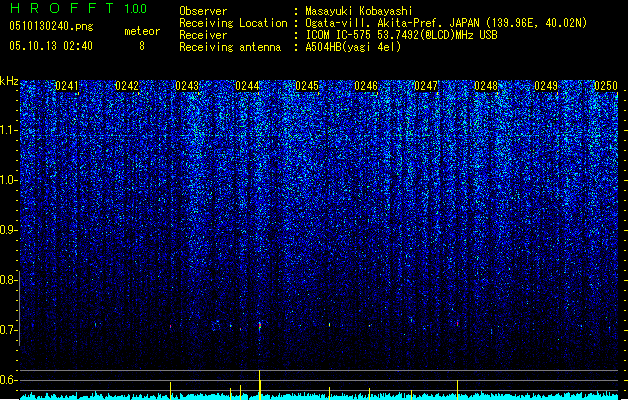This screenshot has height=400, width=629.
Task: Click the 0248 time marker
Action: click(x=486, y=86)
